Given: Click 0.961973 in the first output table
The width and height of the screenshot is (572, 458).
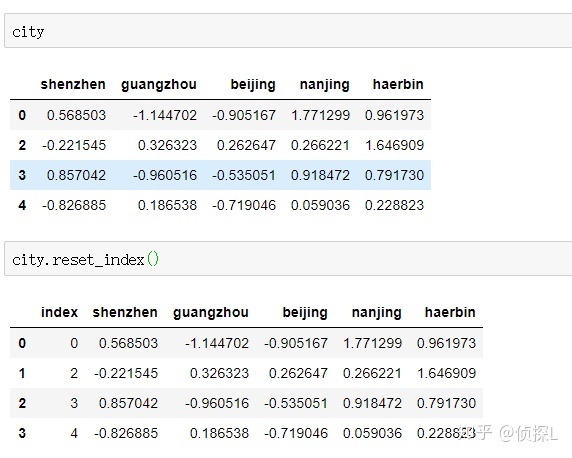Looking at the screenshot, I should (x=394, y=115).
